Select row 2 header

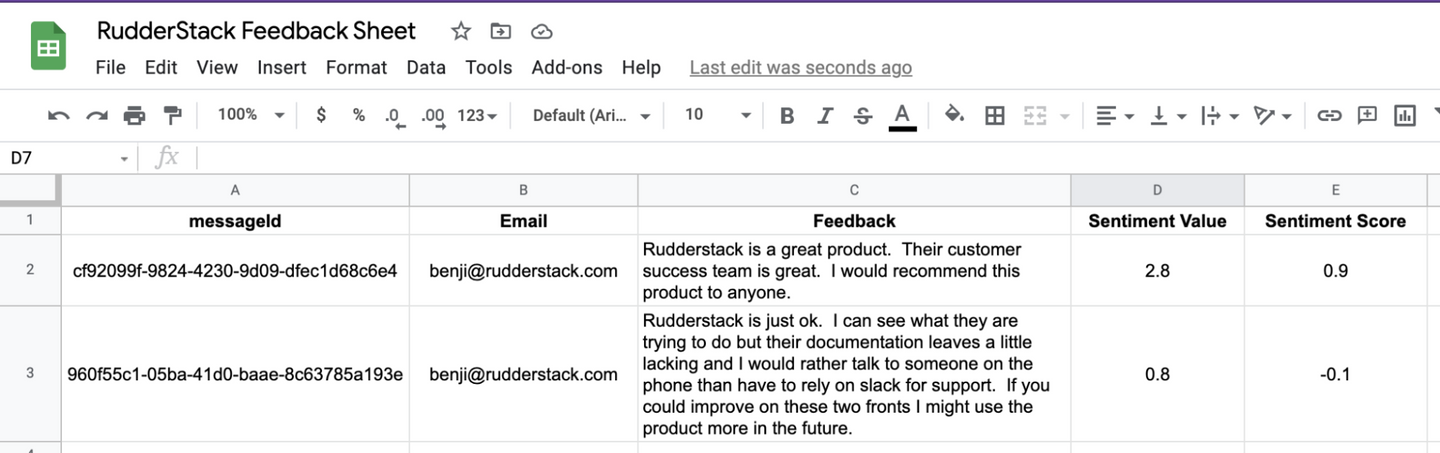[30, 270]
